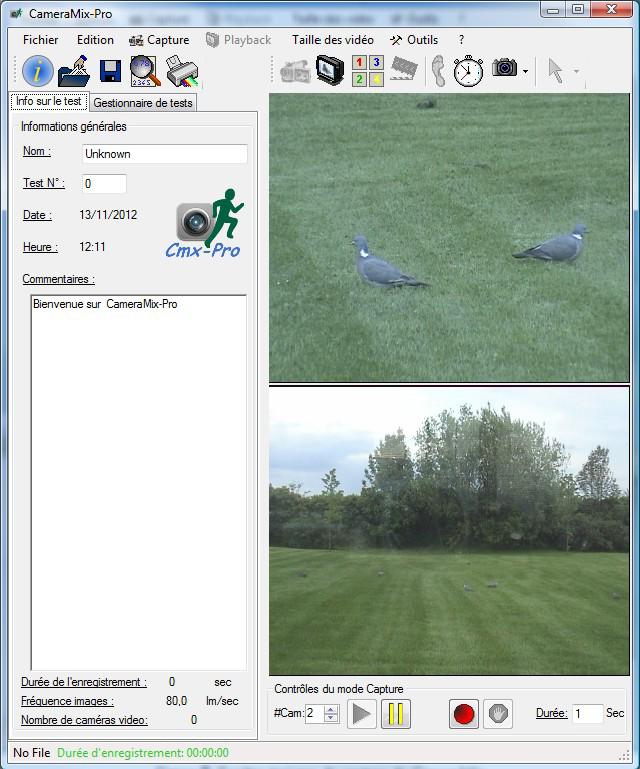Image resolution: width=640 pixels, height=769 pixels.
Task: Open the pointer tool dropdown arrow
Action: pyautogui.click(x=576, y=72)
